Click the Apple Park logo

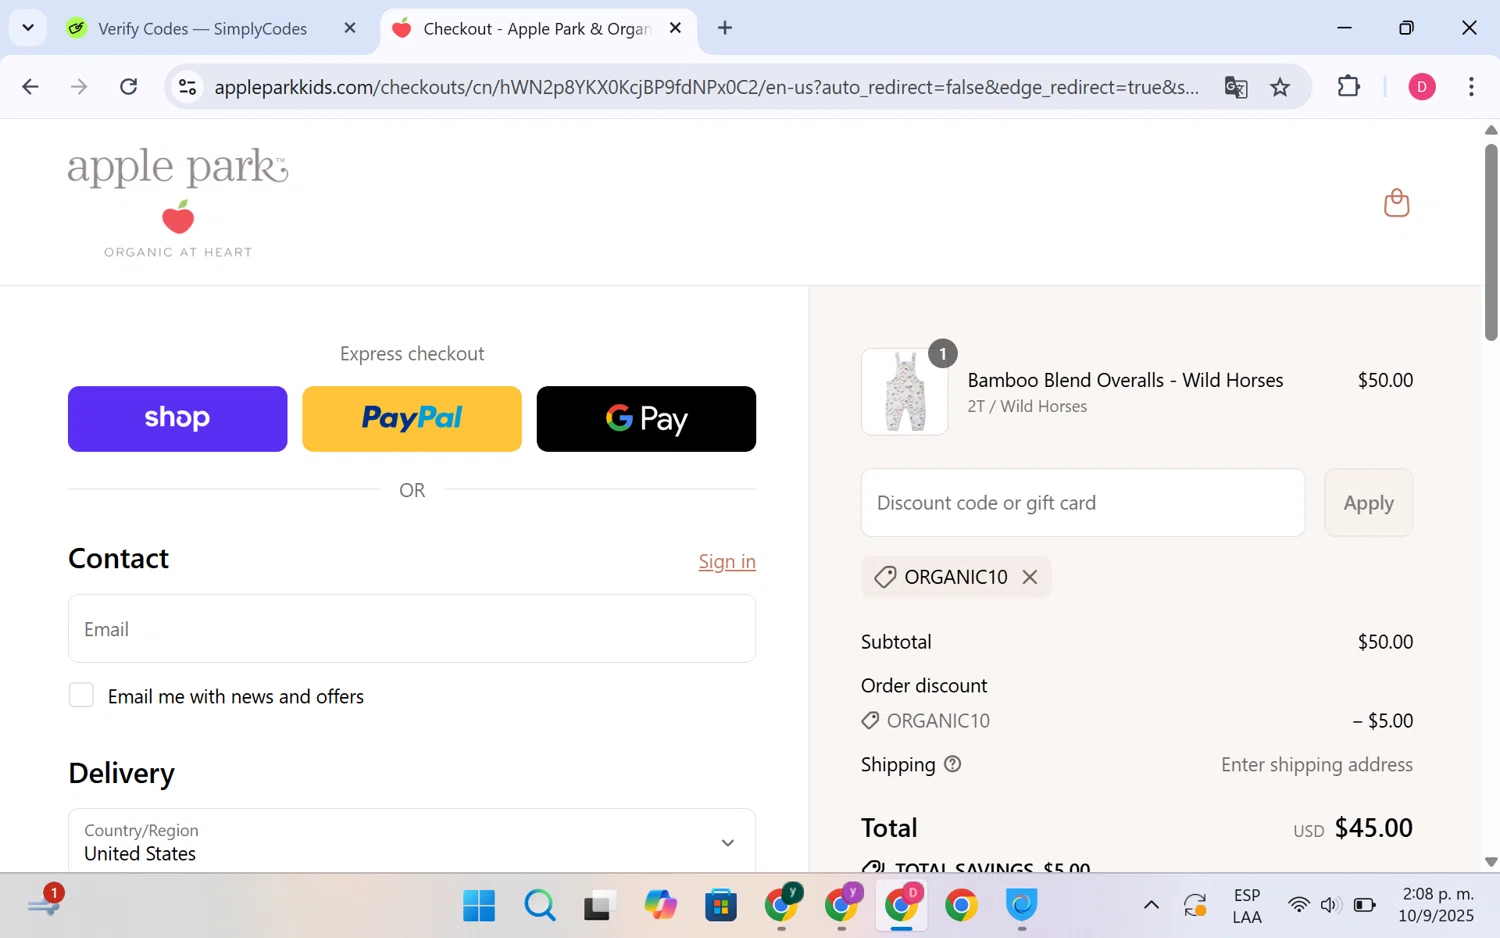point(178,203)
